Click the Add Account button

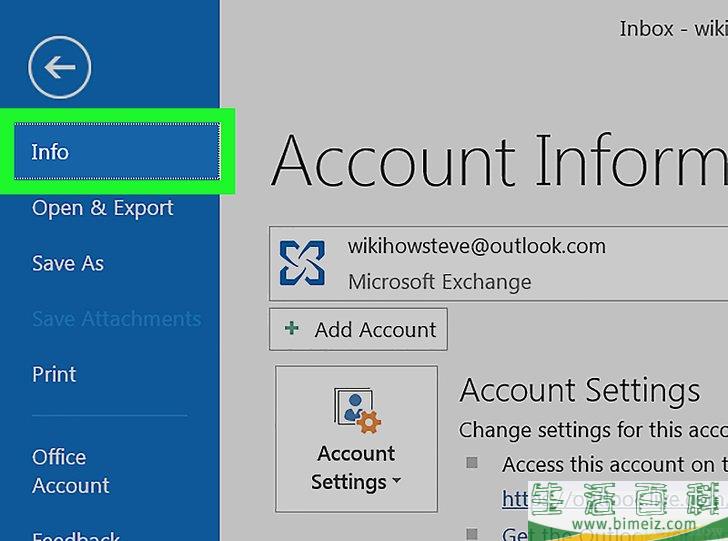pyautogui.click(x=358, y=329)
